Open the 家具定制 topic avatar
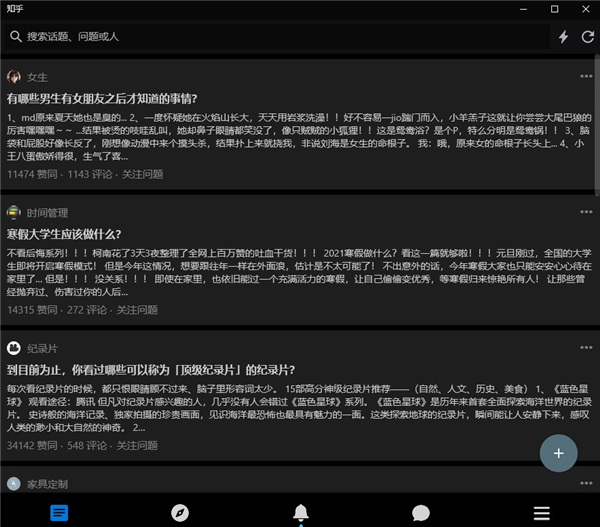The width and height of the screenshot is (600, 527). click(14, 484)
